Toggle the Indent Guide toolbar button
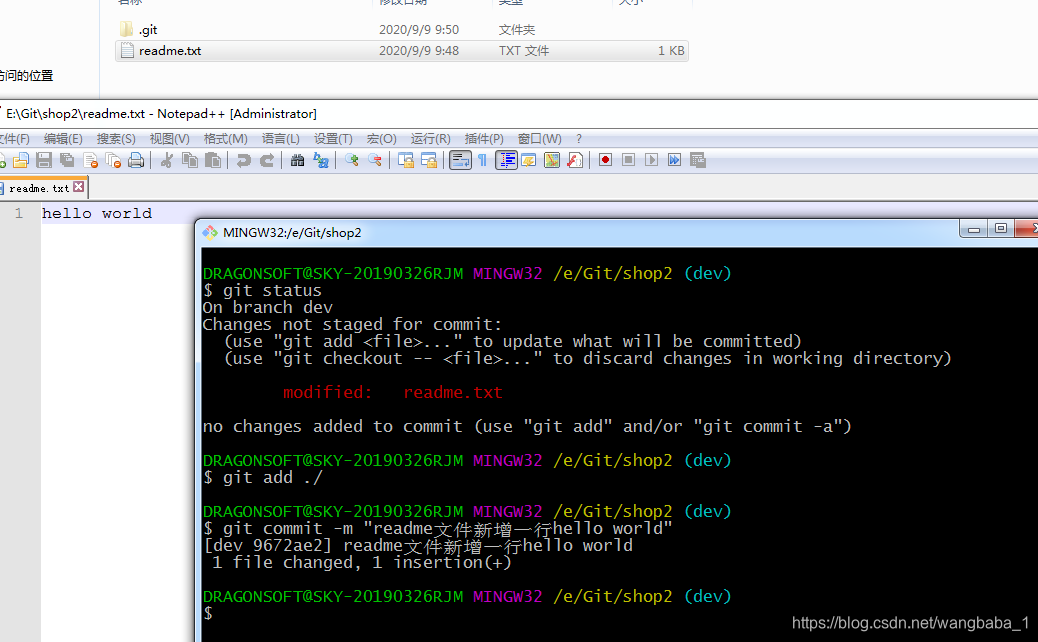Image resolution: width=1038 pixels, height=642 pixels. coord(506,160)
